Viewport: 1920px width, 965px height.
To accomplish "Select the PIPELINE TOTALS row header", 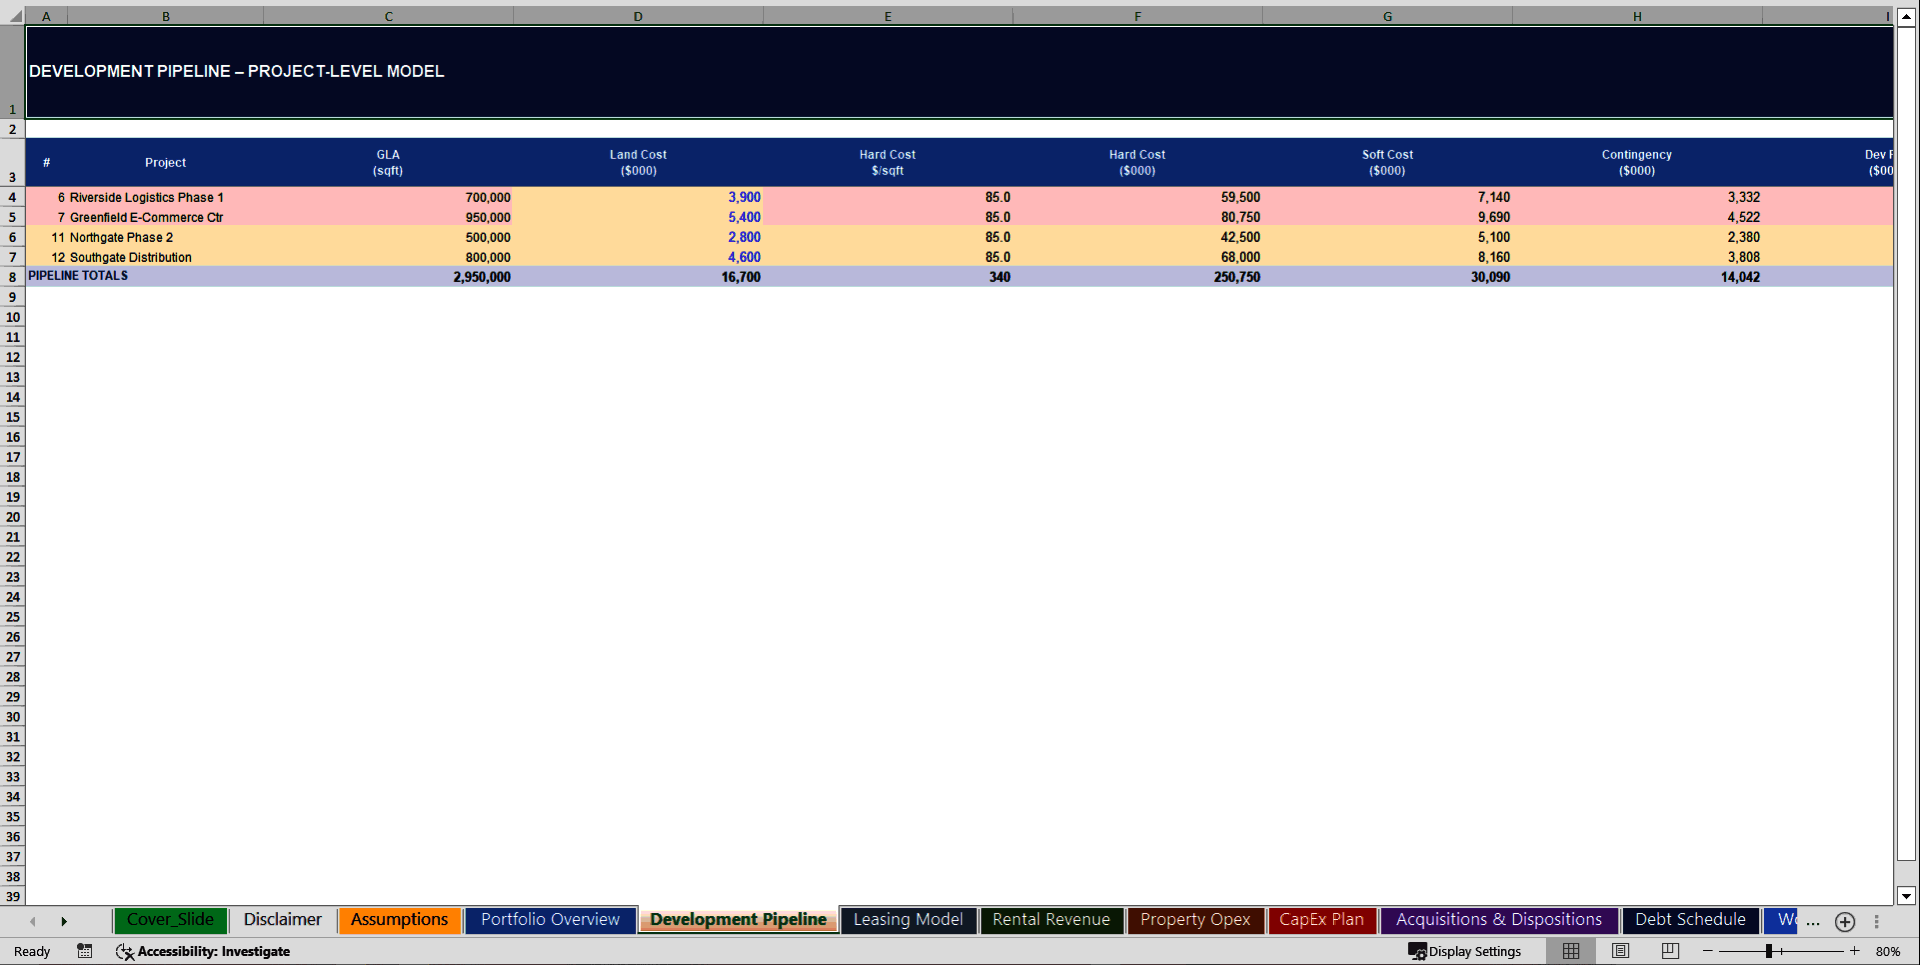I will pyautogui.click(x=12, y=277).
